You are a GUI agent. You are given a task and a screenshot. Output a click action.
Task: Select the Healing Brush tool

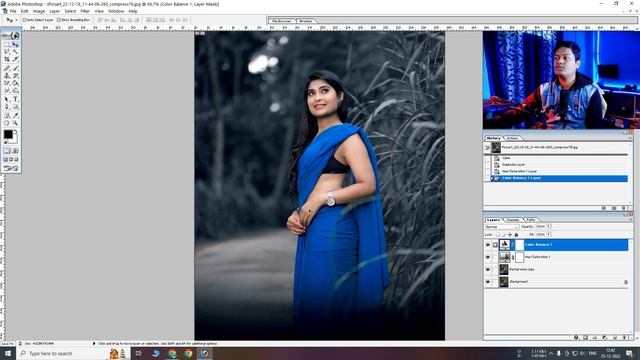[7, 68]
